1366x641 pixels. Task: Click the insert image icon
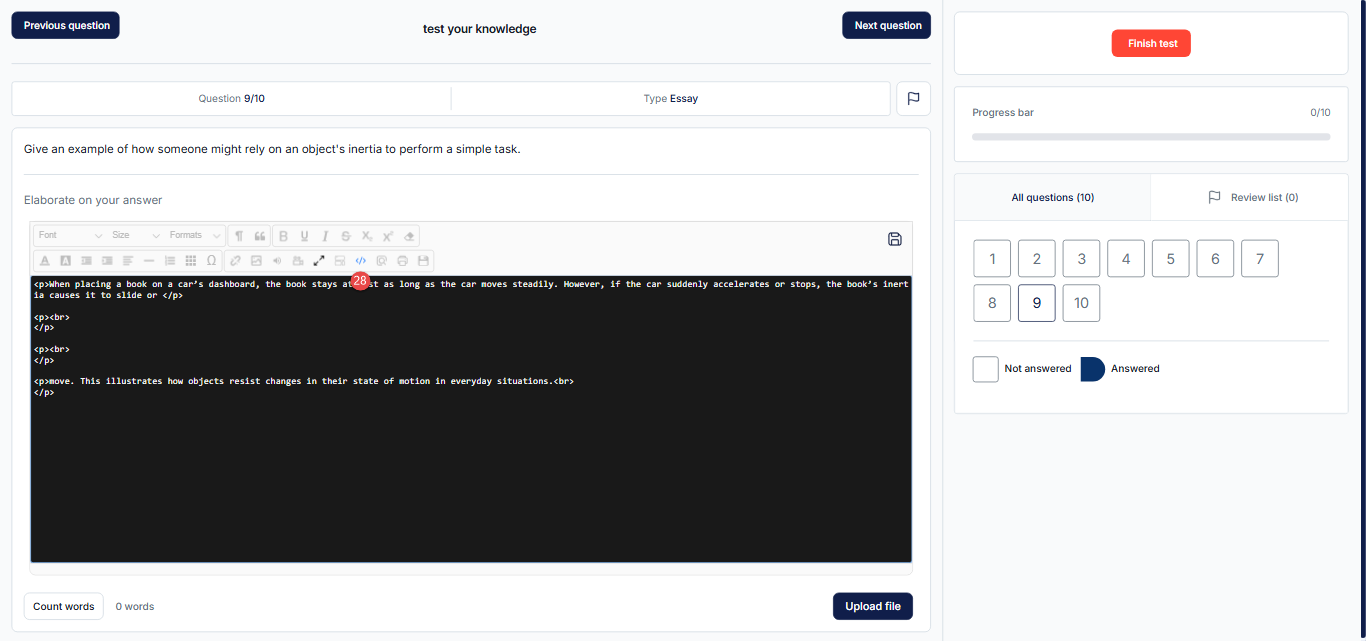pyautogui.click(x=256, y=261)
